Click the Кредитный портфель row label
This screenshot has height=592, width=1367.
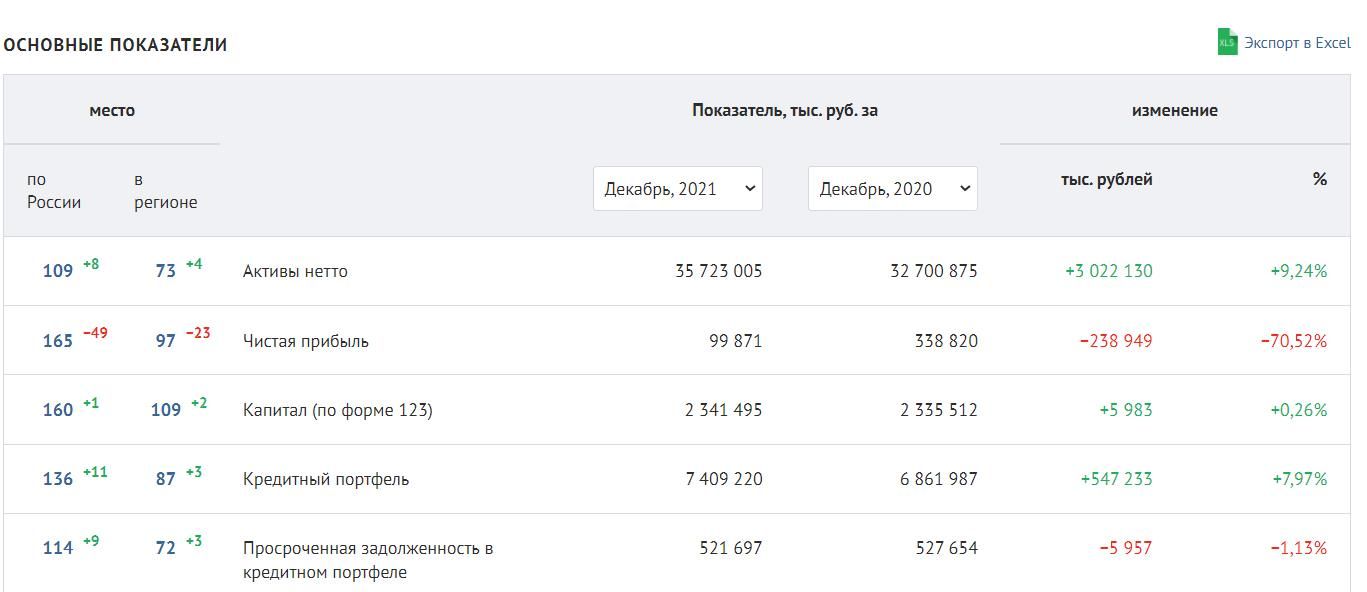pos(326,479)
